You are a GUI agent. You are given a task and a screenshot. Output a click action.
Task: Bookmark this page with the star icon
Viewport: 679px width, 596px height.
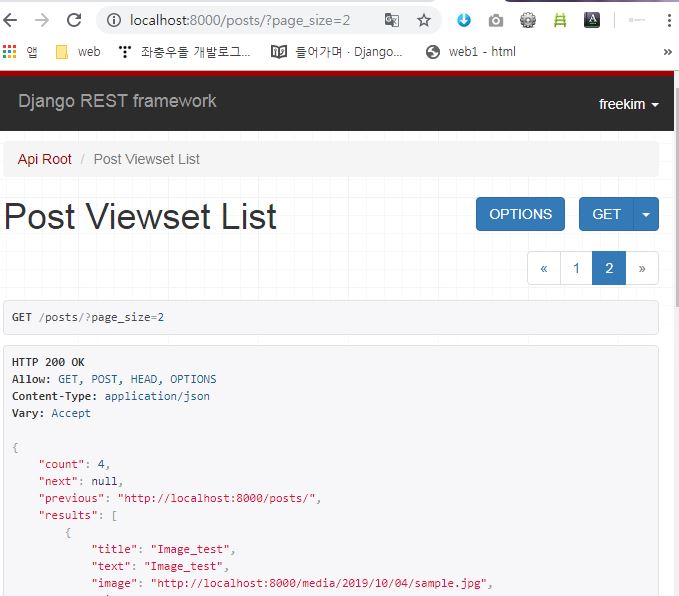[x=424, y=20]
